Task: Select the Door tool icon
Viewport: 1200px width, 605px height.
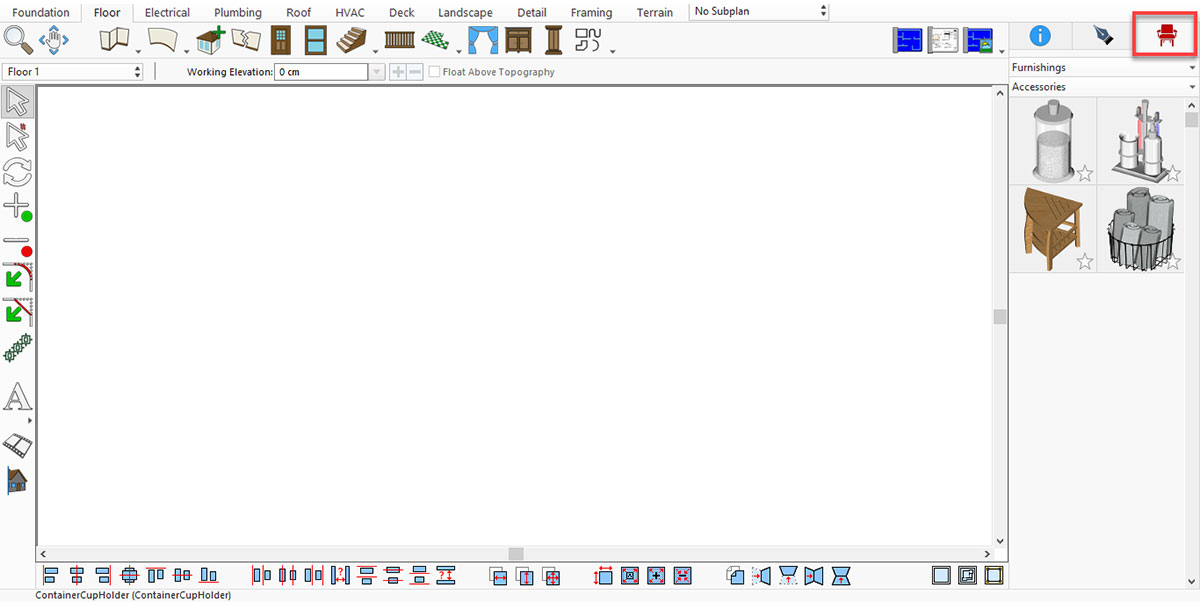Action: click(x=281, y=41)
